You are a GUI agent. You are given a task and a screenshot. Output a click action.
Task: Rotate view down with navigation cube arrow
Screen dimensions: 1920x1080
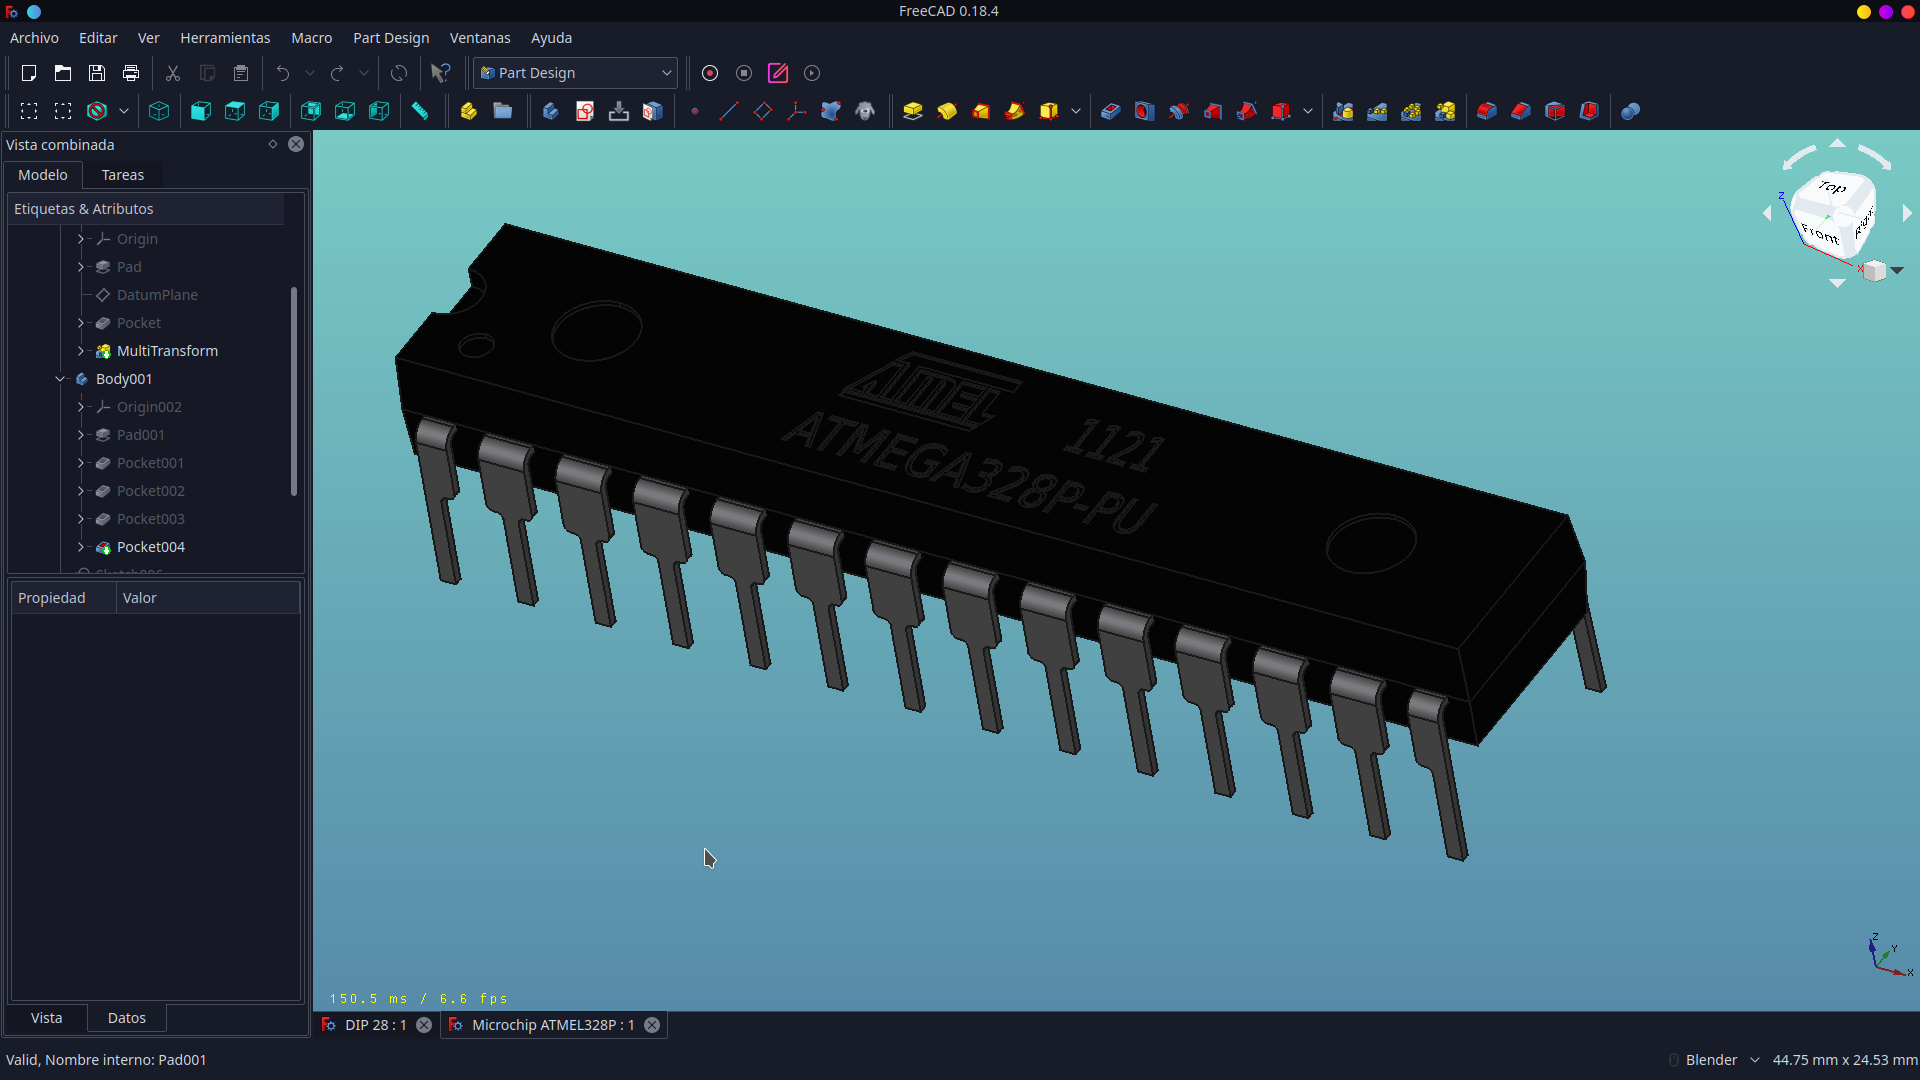coord(1837,284)
